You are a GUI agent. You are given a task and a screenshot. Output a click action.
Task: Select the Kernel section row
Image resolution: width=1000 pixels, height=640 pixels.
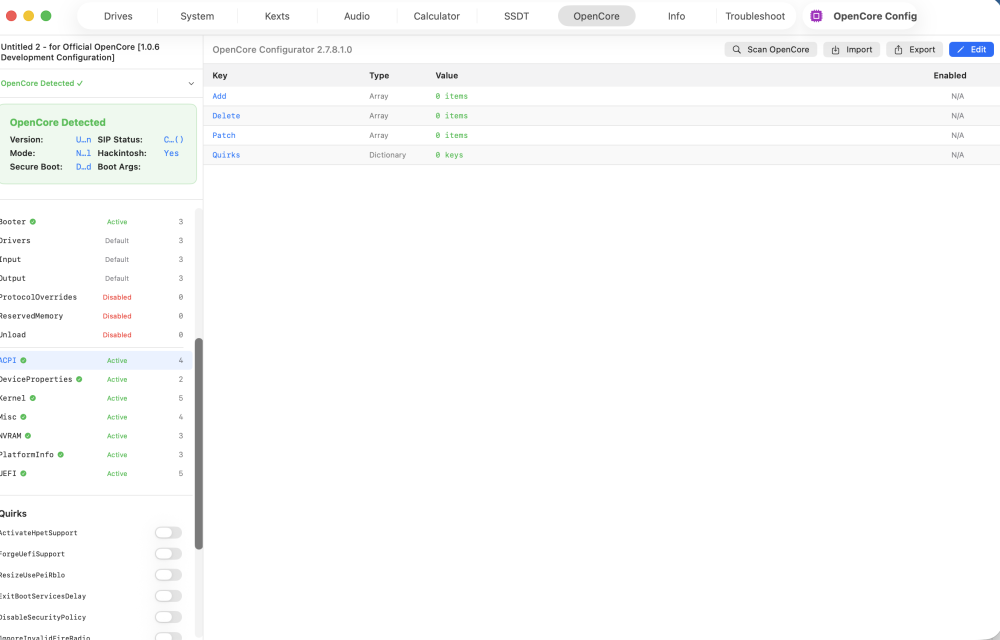94,398
